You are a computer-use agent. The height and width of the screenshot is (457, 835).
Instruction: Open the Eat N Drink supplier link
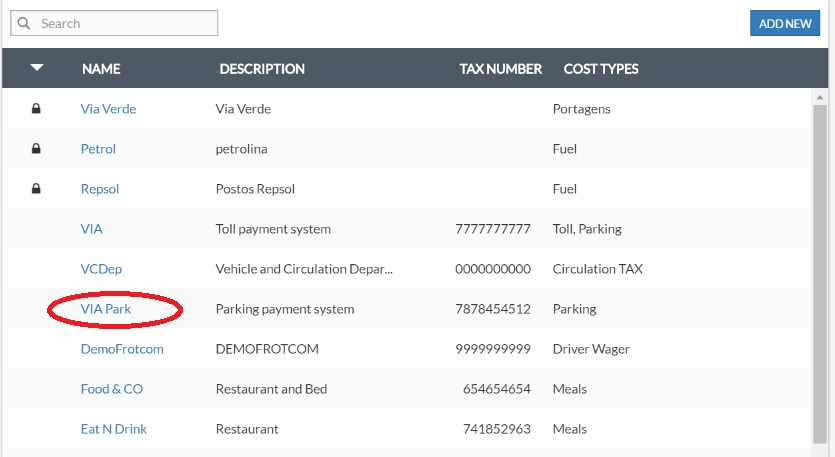(114, 429)
